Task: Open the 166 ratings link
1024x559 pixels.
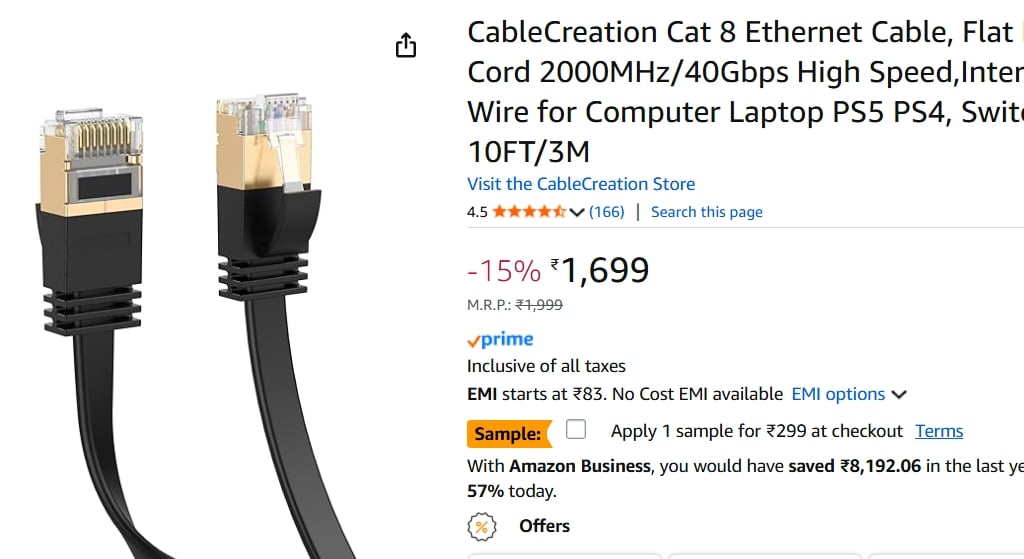Action: click(x=607, y=212)
